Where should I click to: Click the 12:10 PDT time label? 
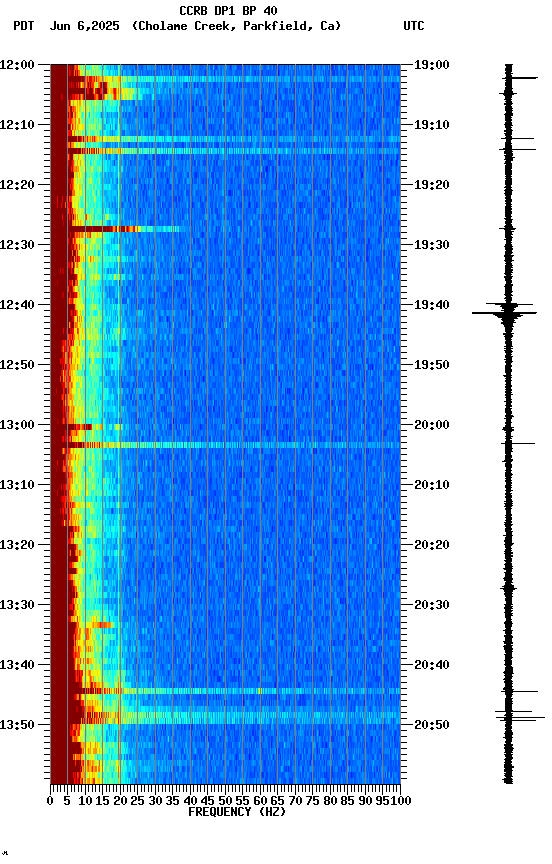pos(17,125)
